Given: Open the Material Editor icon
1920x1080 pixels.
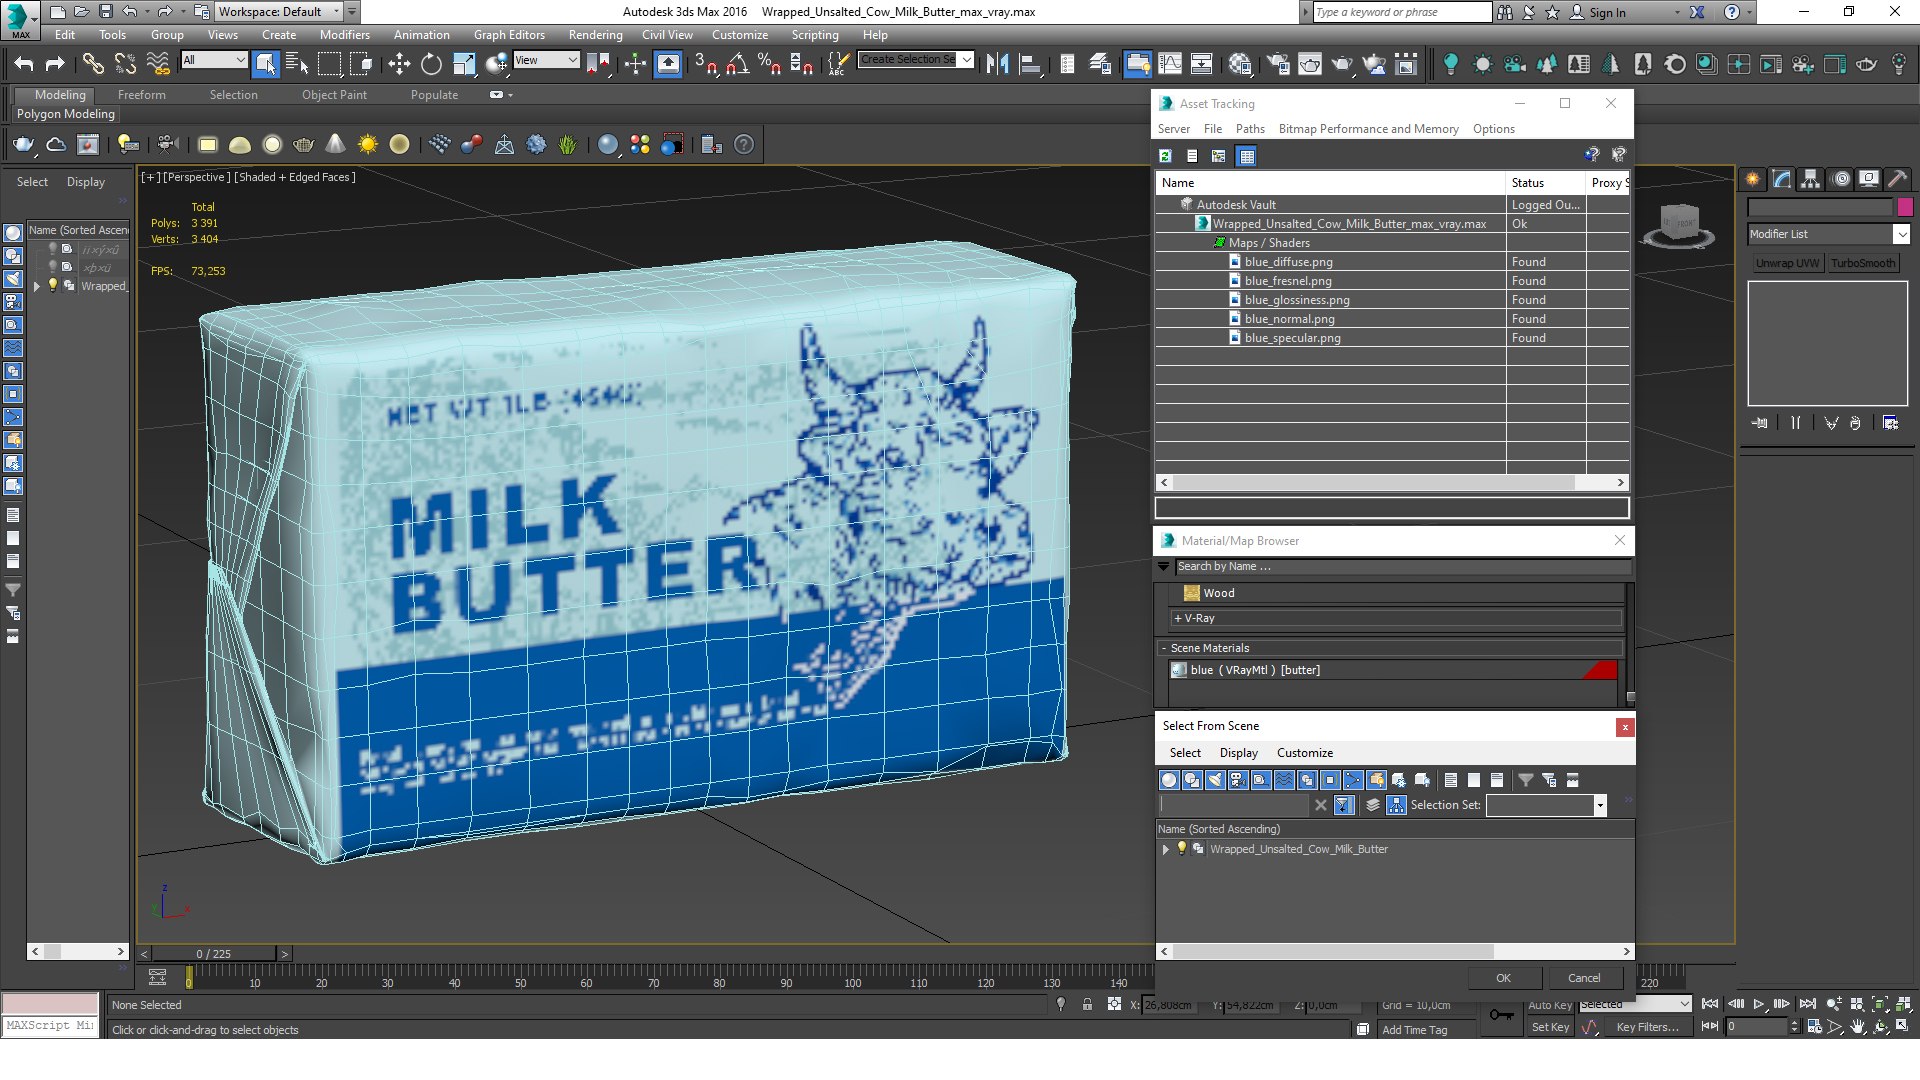Looking at the screenshot, I should 1240,64.
